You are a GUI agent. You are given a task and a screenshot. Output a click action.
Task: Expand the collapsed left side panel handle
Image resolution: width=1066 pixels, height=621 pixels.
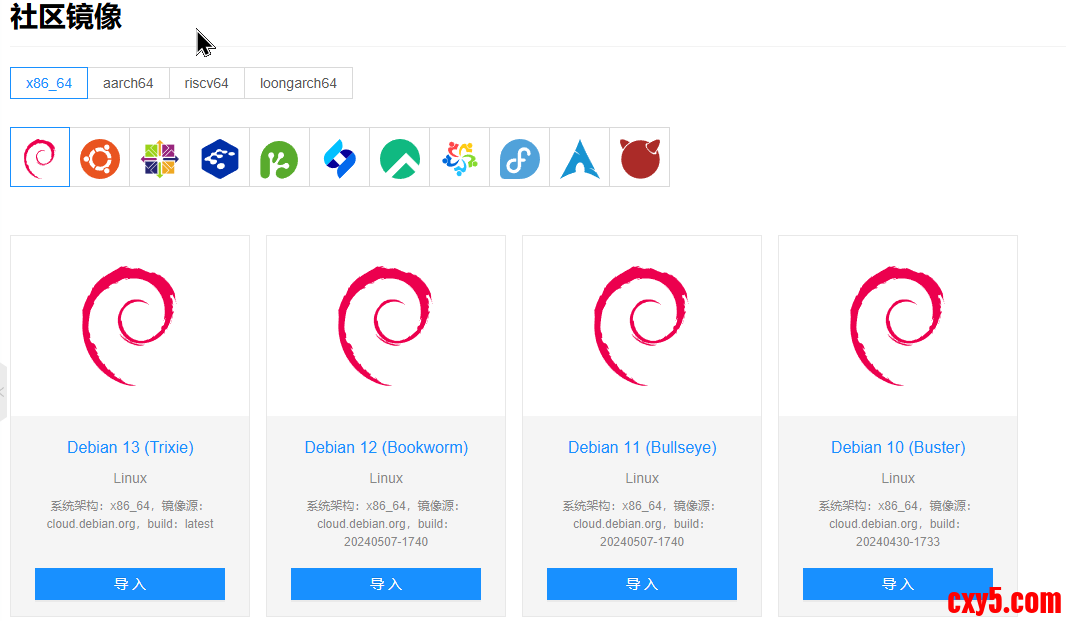point(3,392)
